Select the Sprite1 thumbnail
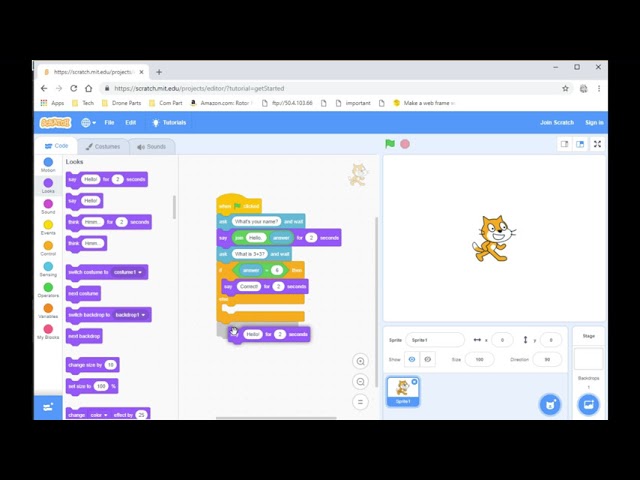 [x=403, y=391]
